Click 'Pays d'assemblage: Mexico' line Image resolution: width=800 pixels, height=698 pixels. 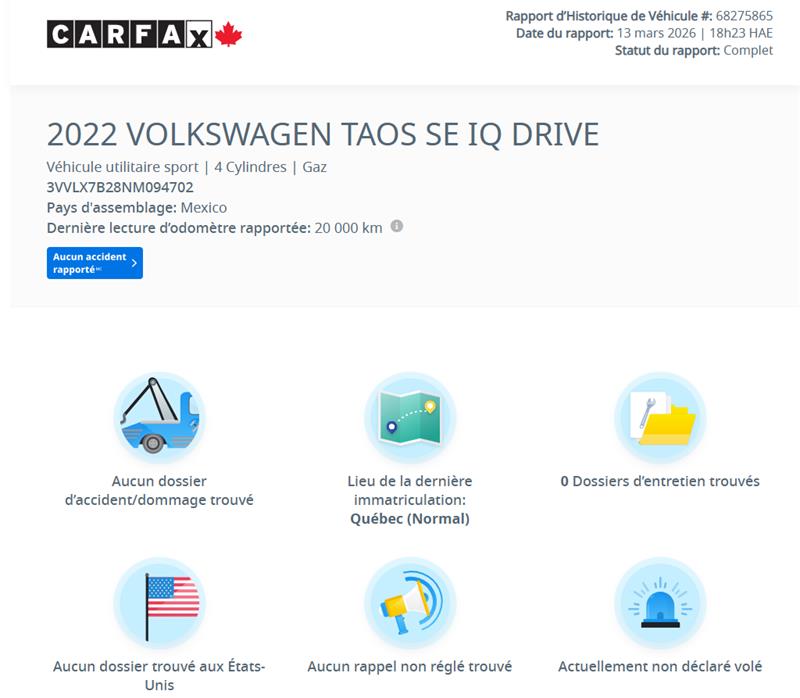[137, 208]
